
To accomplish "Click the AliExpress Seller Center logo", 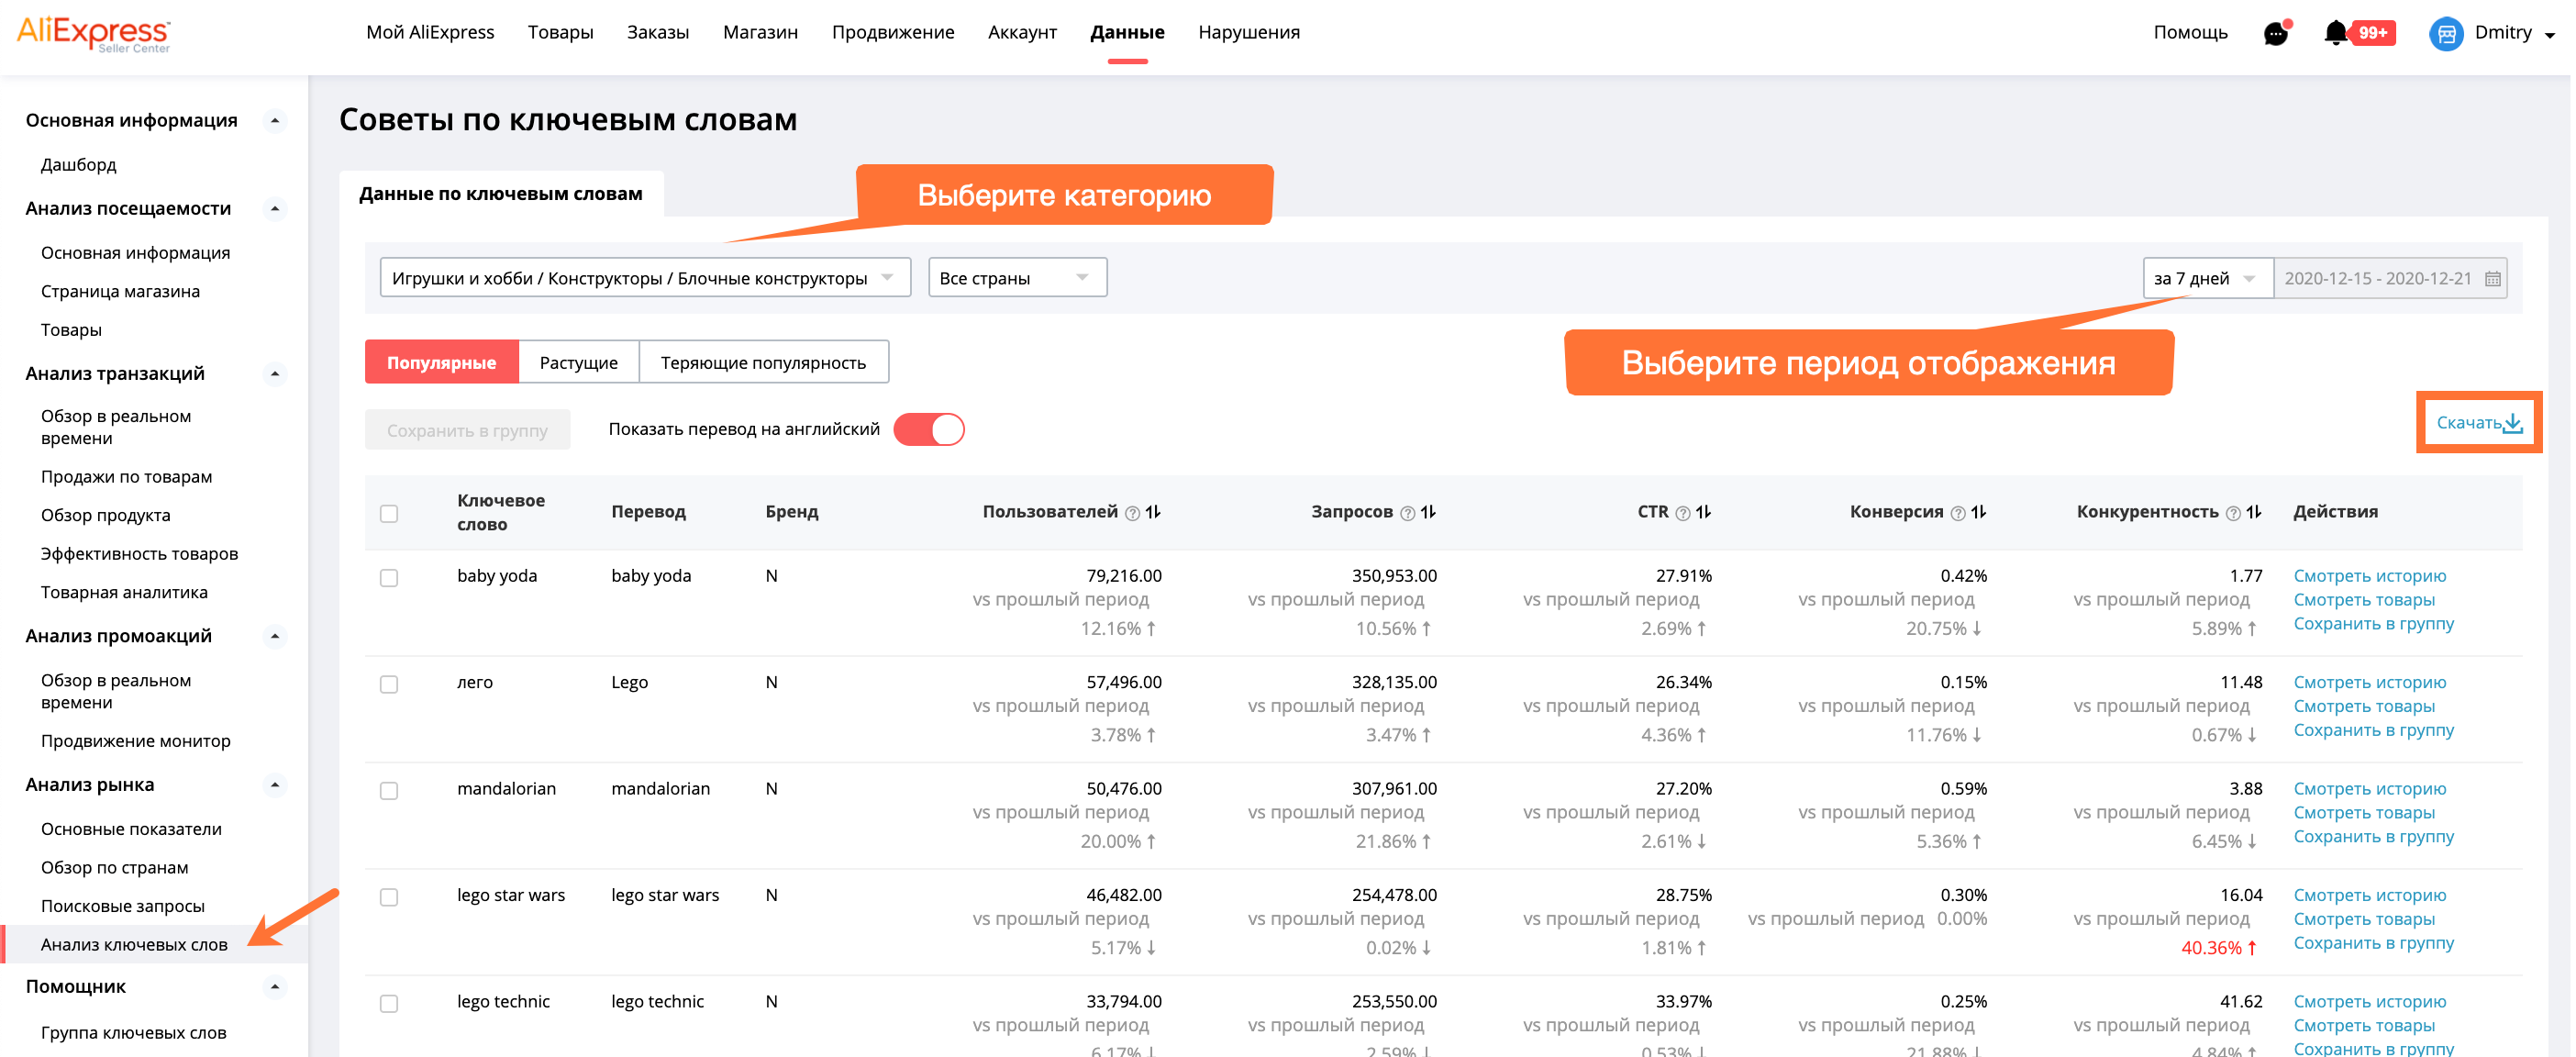I will point(94,34).
